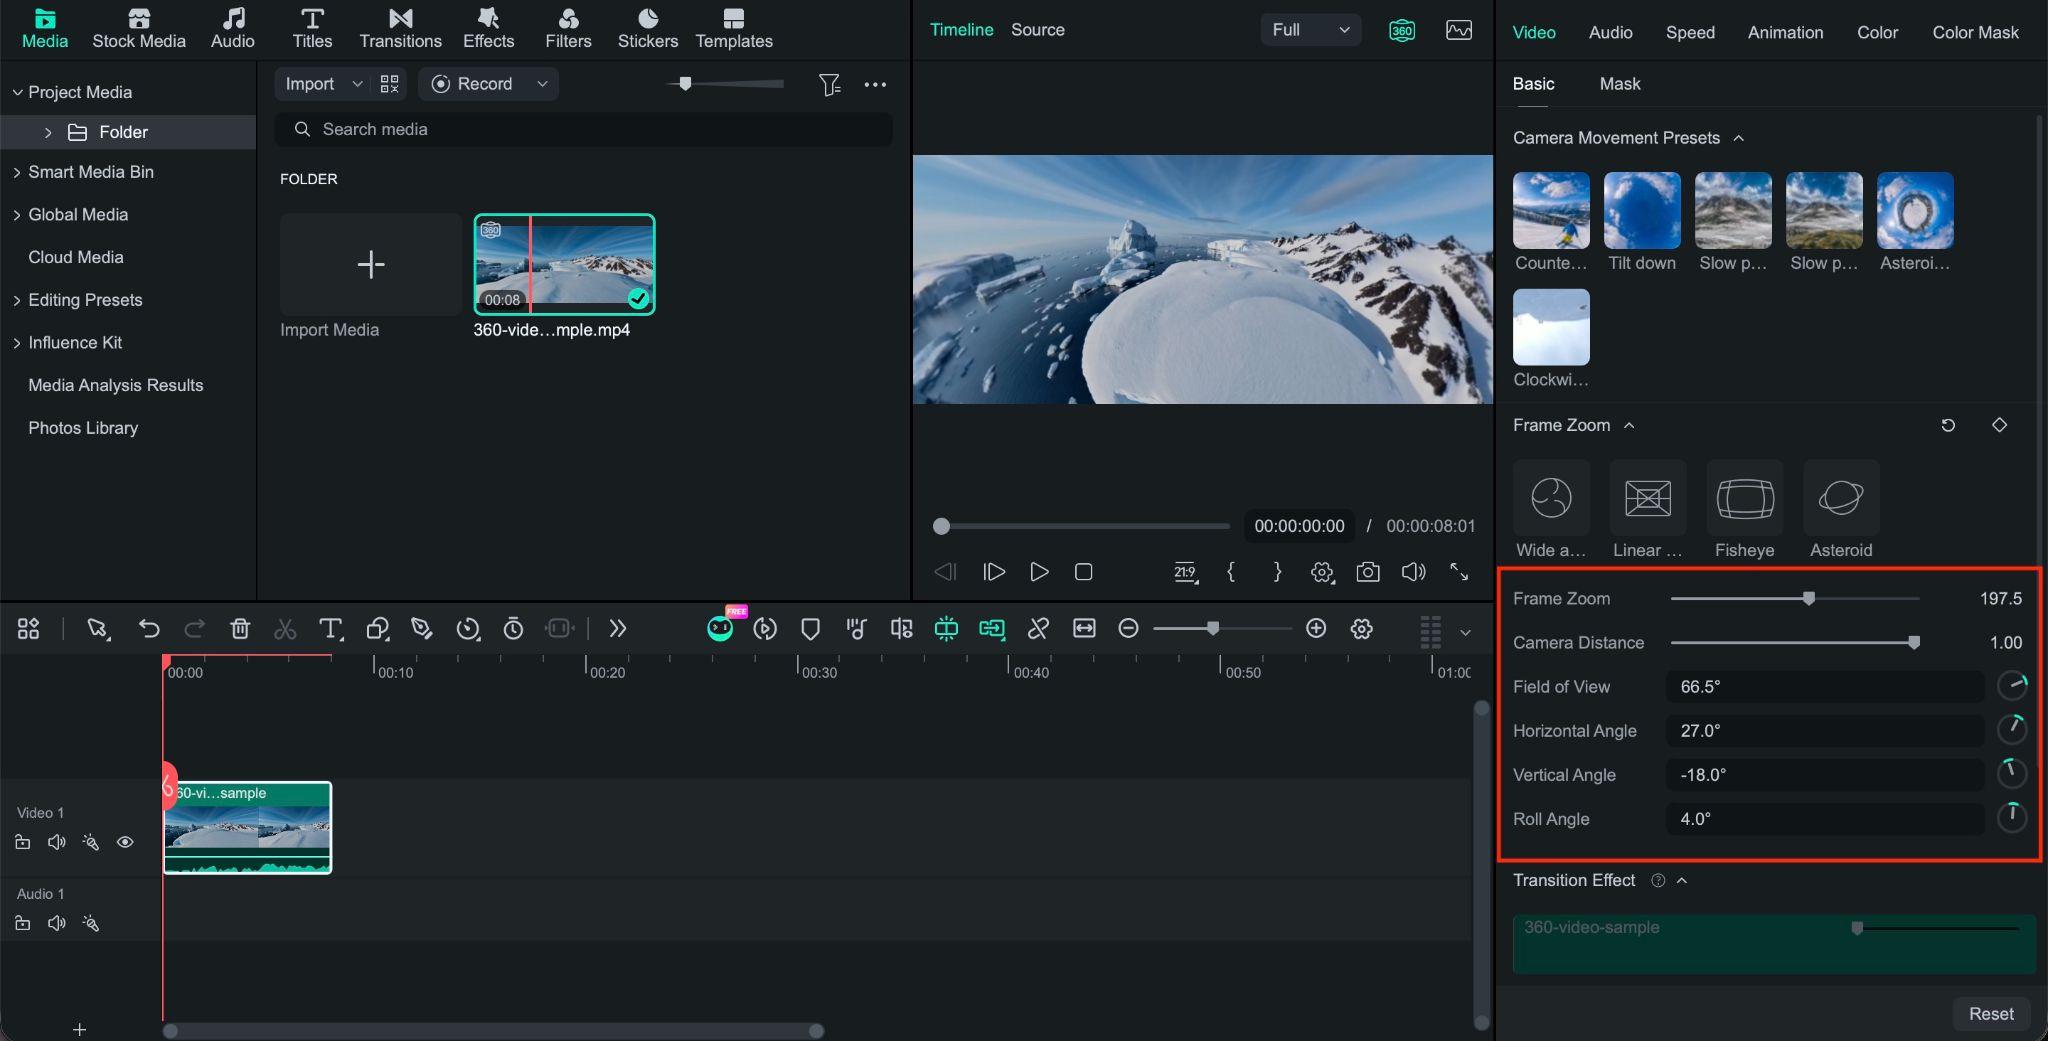Open media panel more options
Image resolution: width=2048 pixels, height=1041 pixels.
click(875, 85)
